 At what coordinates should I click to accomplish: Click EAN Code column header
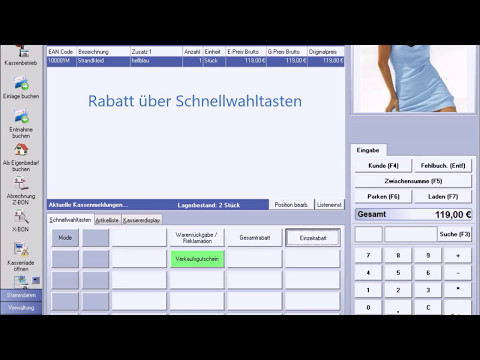[x=61, y=52]
